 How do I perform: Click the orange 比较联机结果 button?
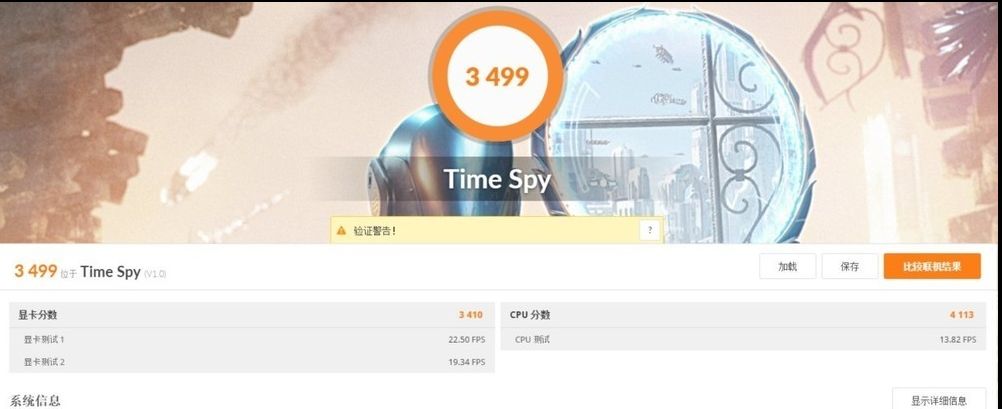point(932,266)
